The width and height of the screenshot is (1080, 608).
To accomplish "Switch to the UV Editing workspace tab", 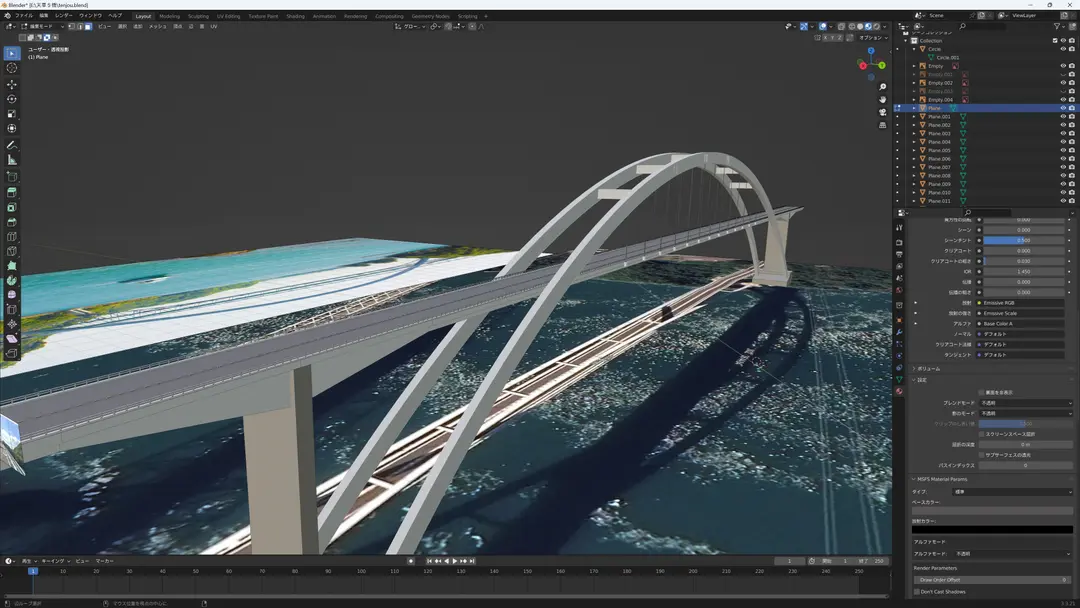I will tap(229, 16).
